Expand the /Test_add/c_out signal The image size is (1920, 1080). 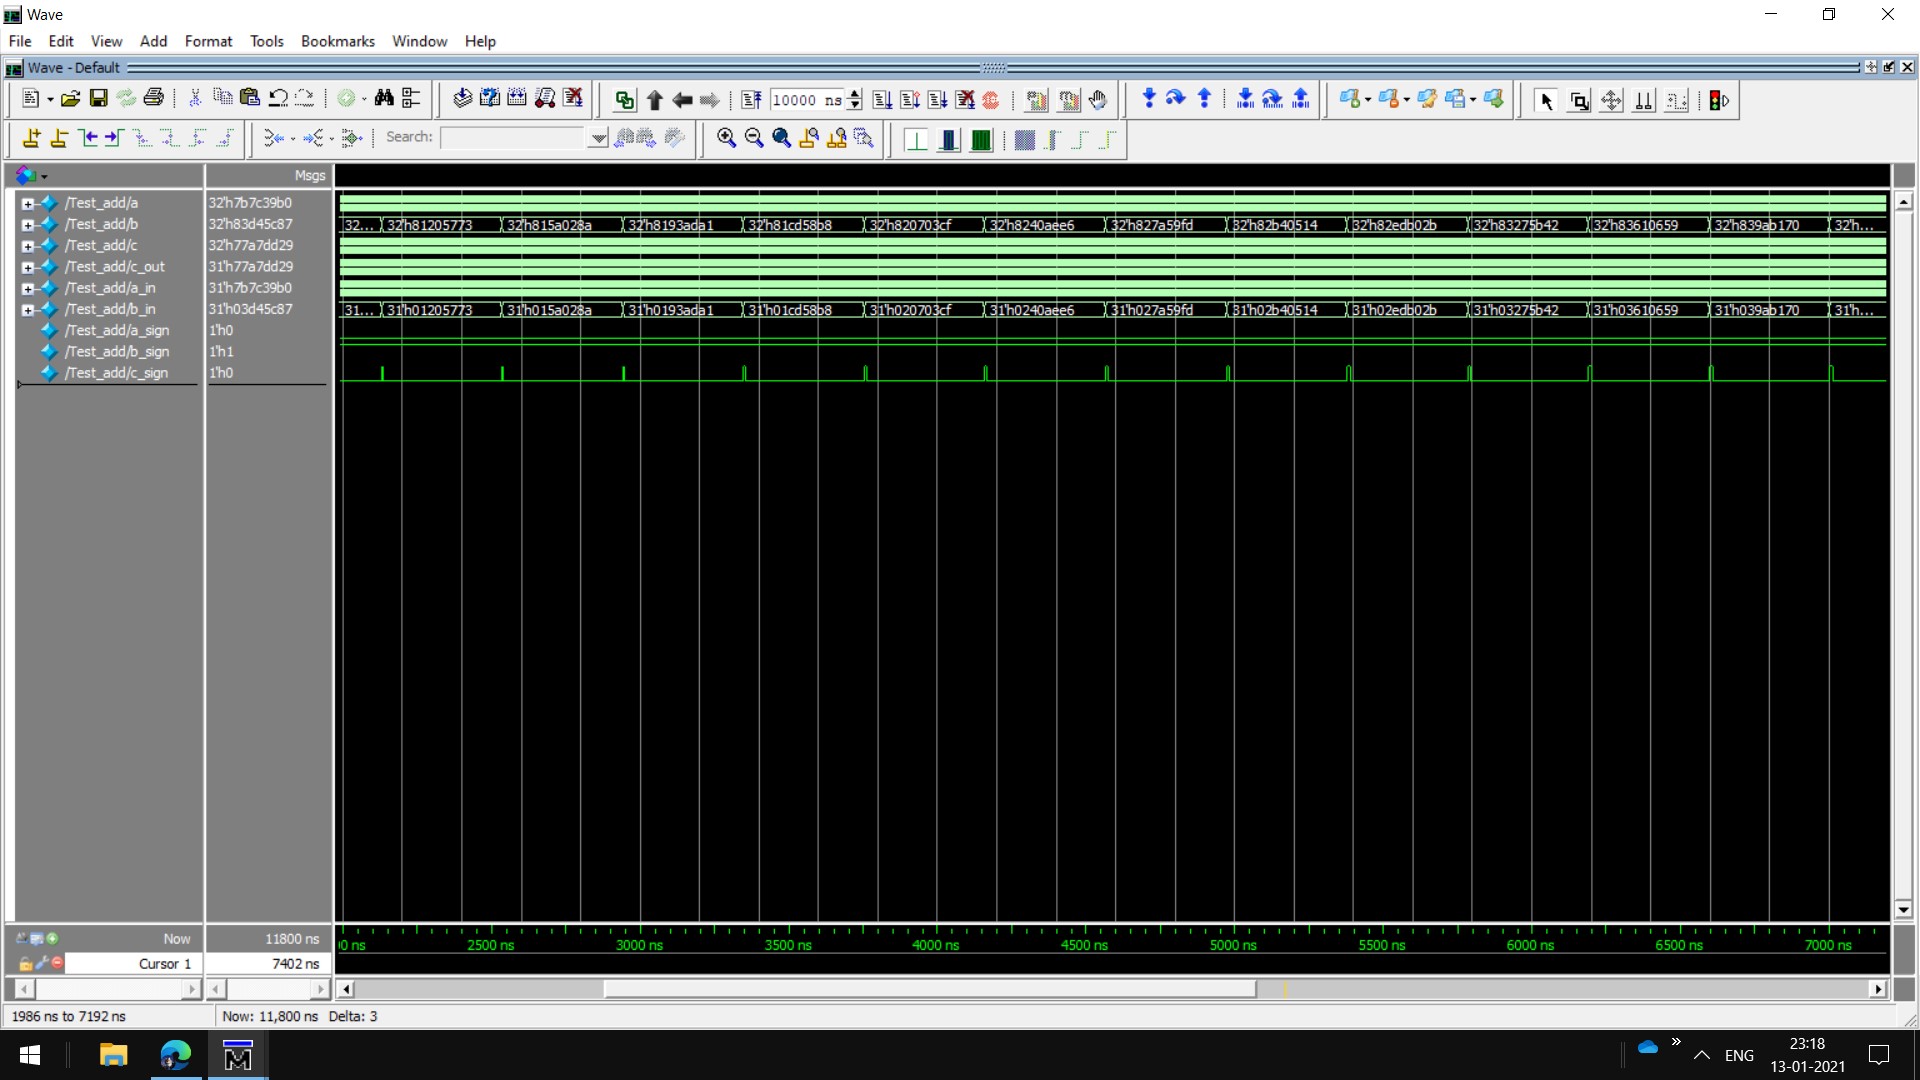(28, 267)
